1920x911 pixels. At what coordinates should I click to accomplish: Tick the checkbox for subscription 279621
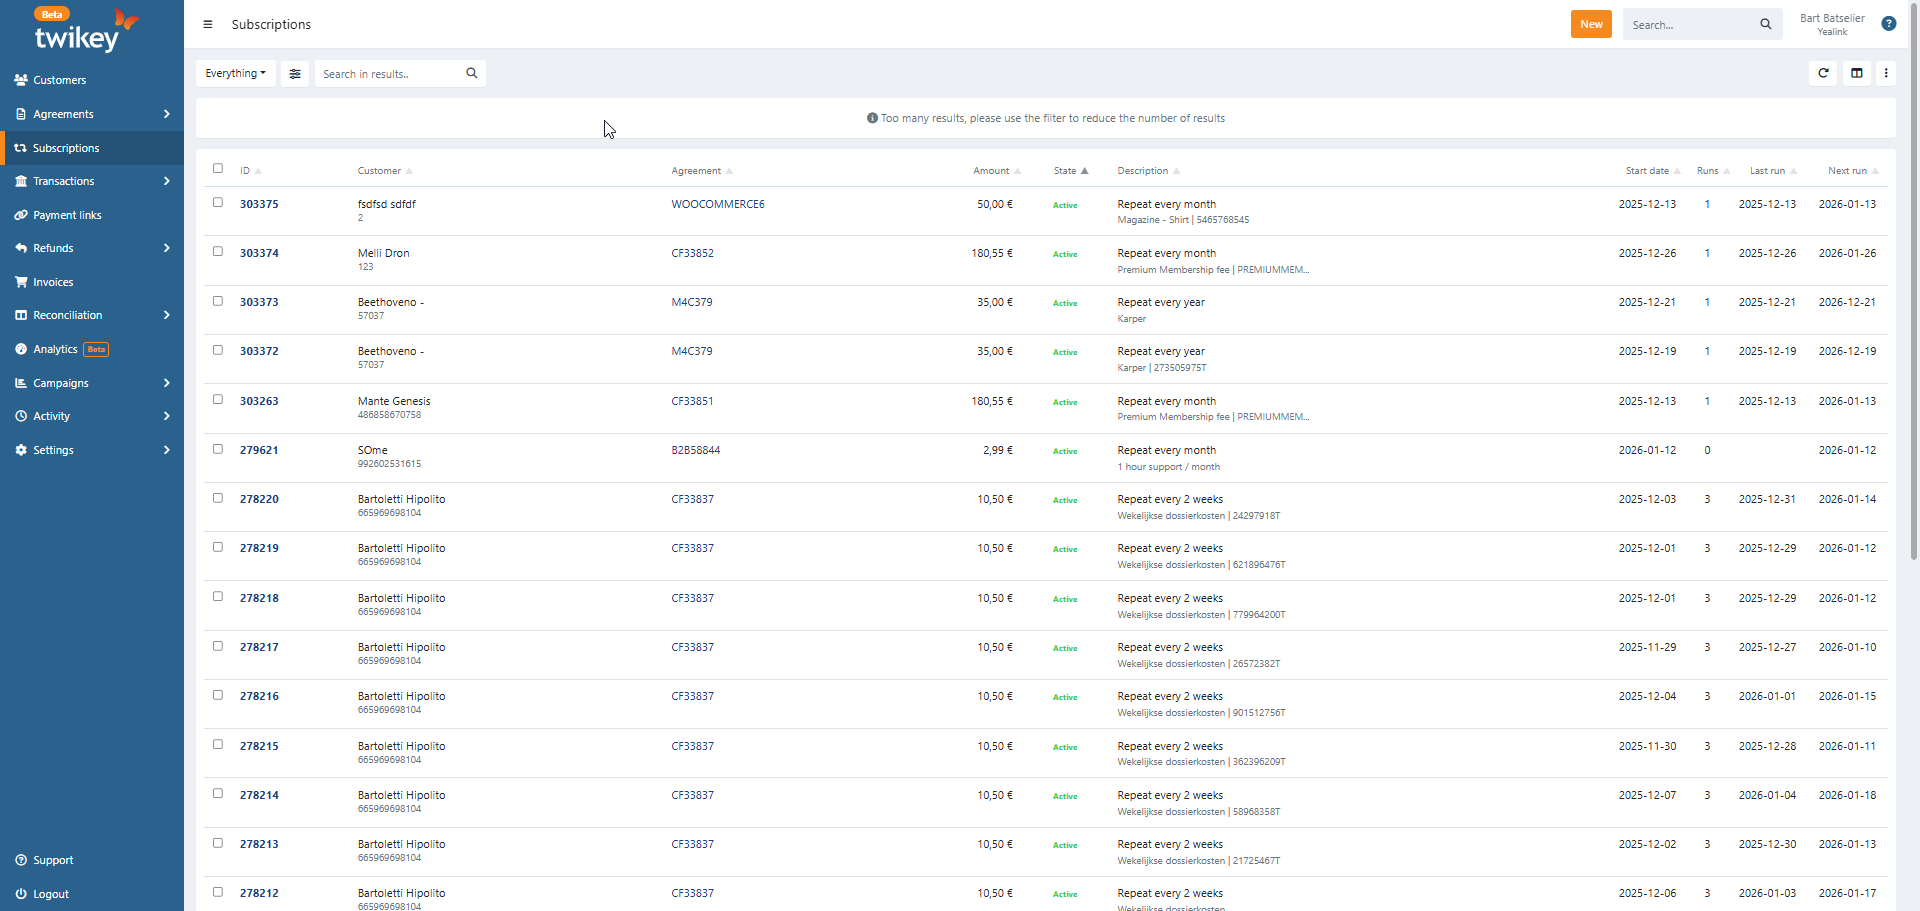(x=218, y=449)
